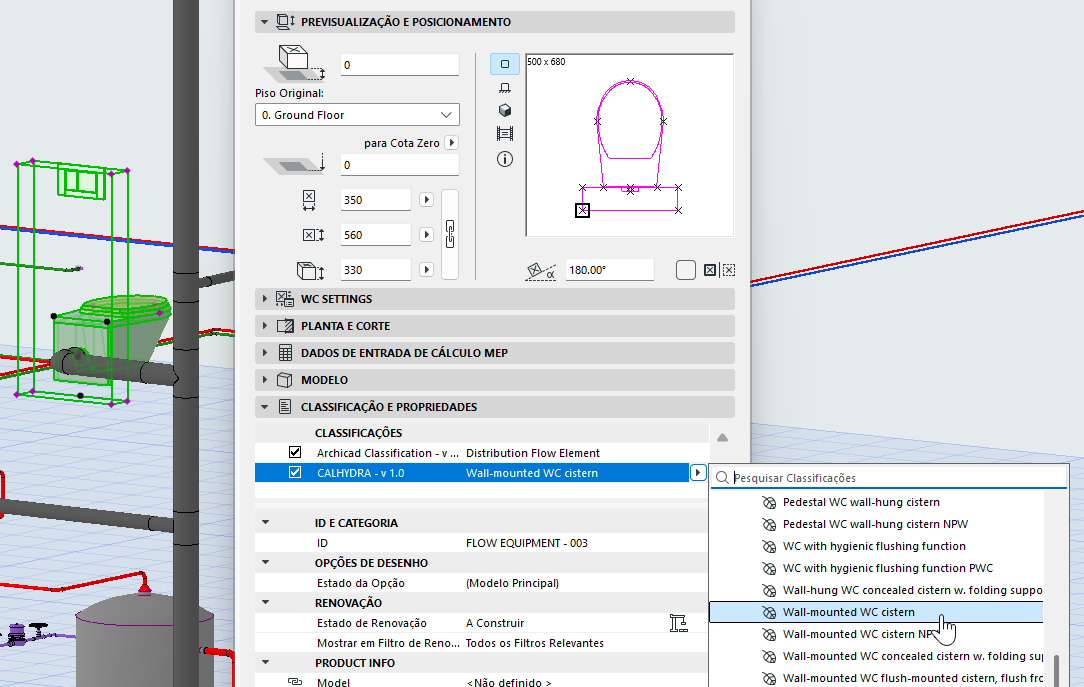Click the dashed anchor selection icon
The image size is (1084, 687).
click(728, 270)
